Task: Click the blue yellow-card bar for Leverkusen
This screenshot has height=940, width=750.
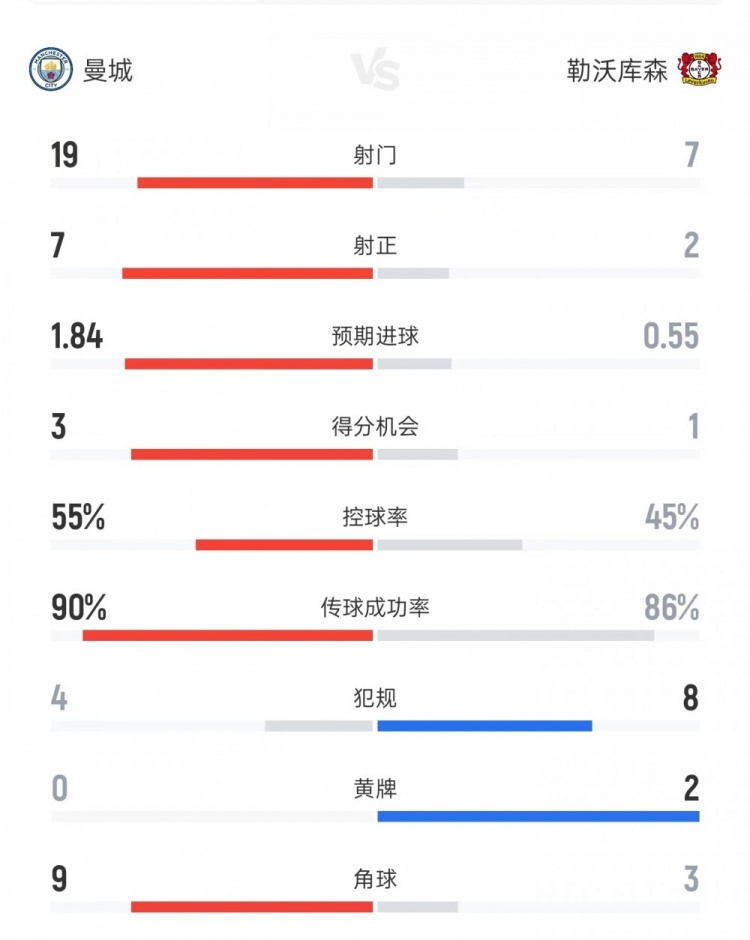Action: [x=538, y=816]
